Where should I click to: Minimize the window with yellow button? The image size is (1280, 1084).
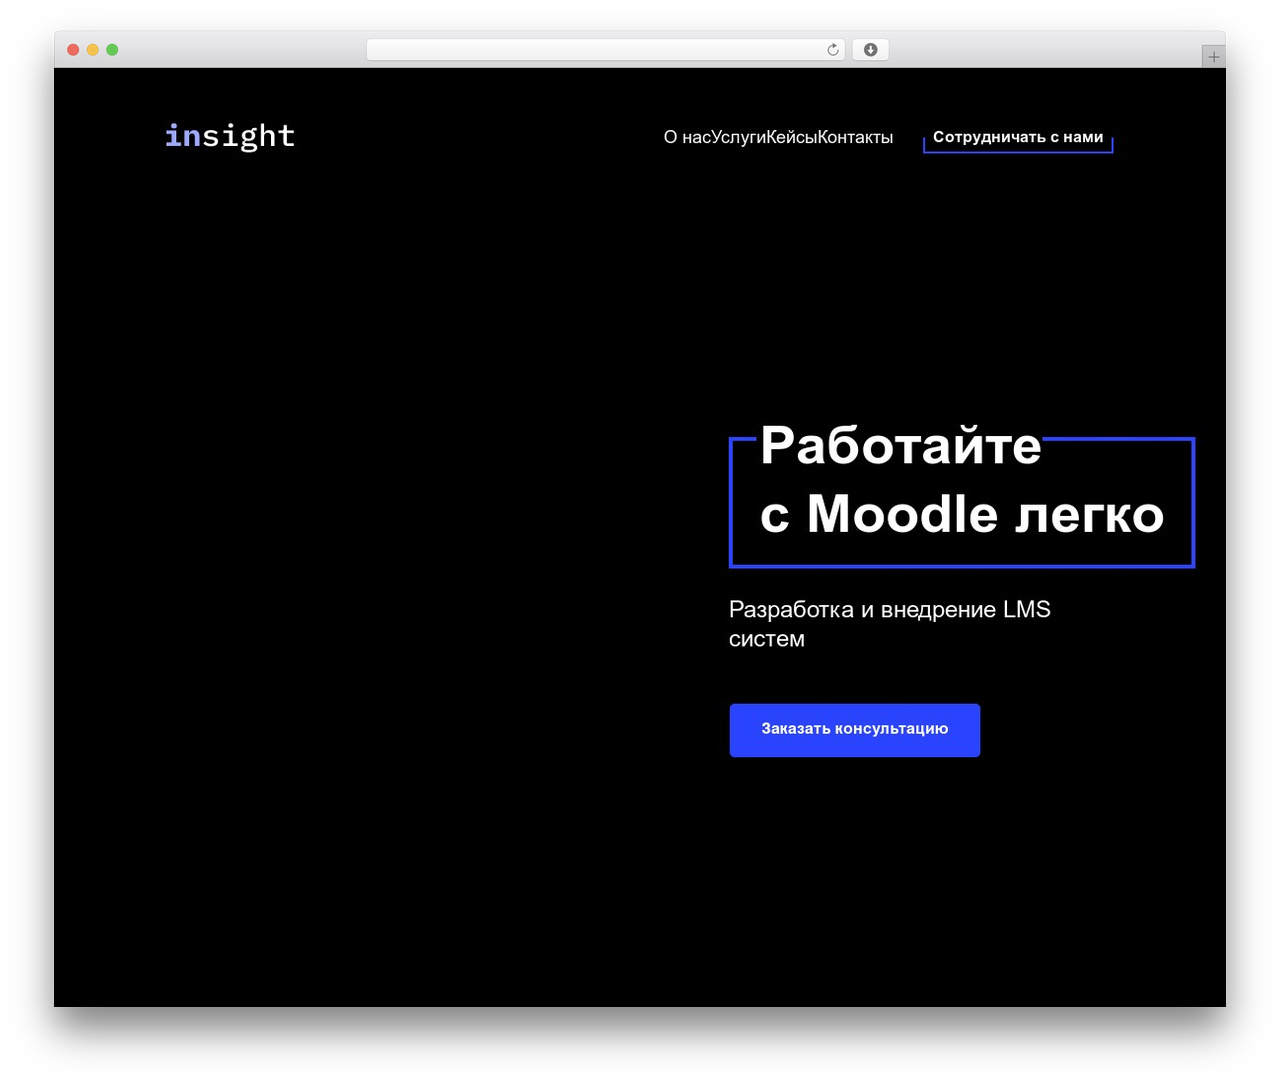pyautogui.click(x=93, y=50)
